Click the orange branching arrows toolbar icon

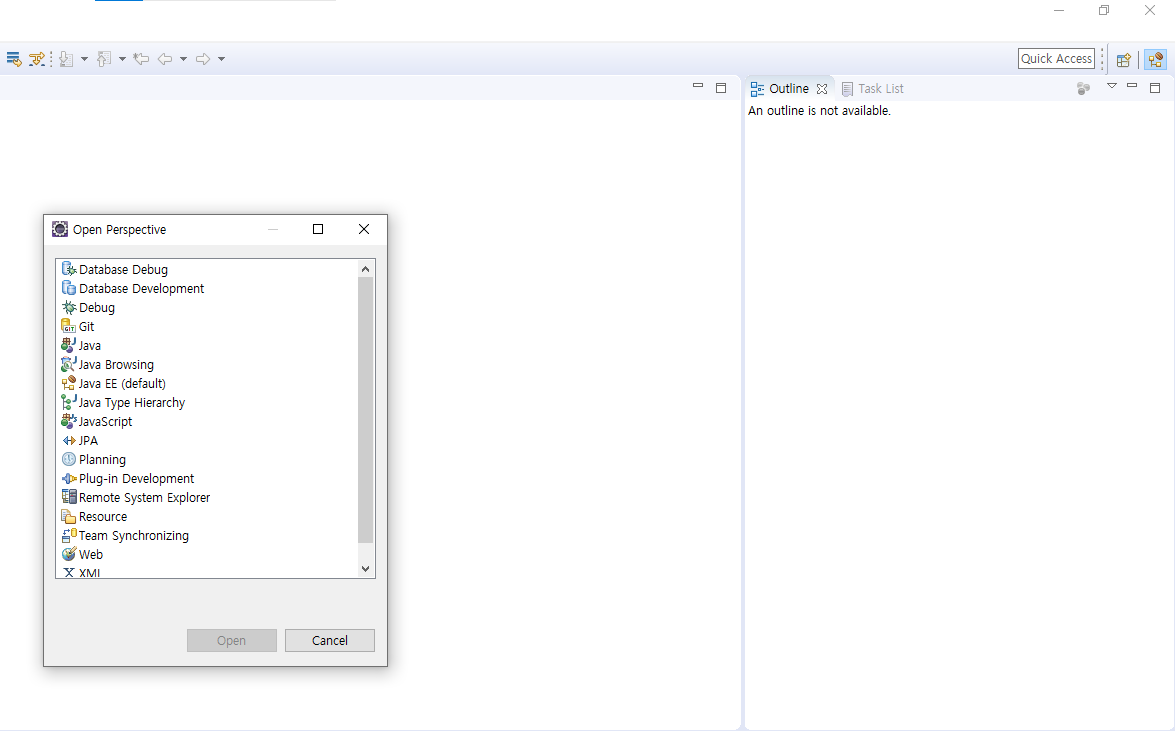[36, 58]
